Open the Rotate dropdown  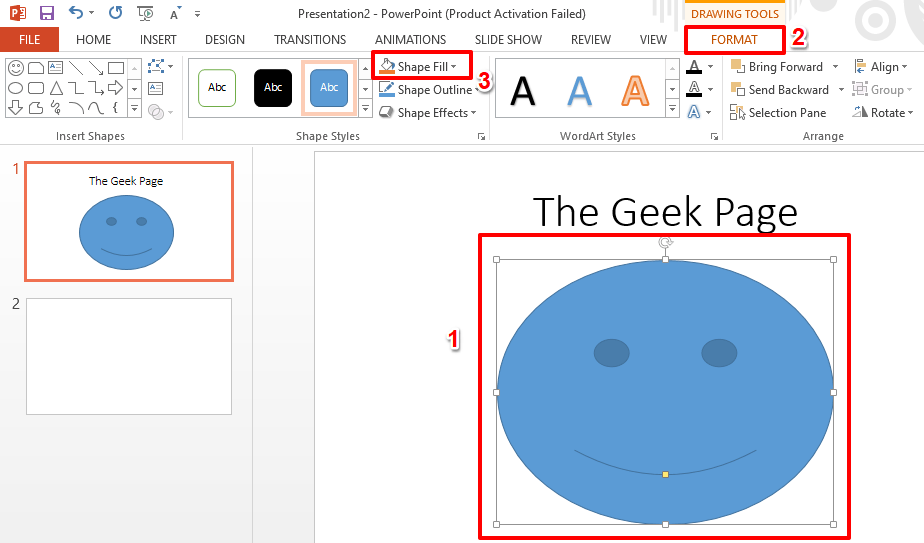[x=883, y=113]
